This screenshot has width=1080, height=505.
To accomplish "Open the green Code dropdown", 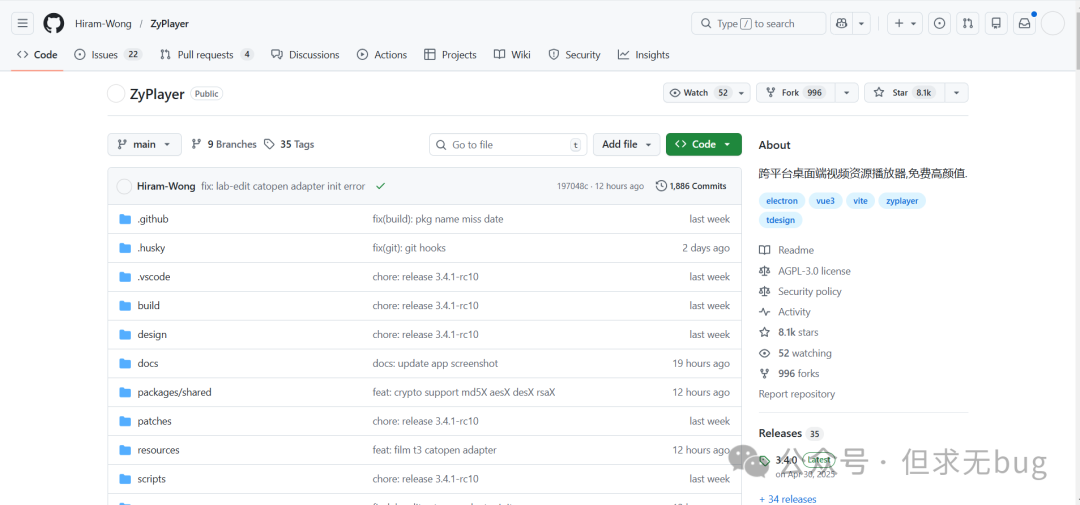I will [703, 144].
